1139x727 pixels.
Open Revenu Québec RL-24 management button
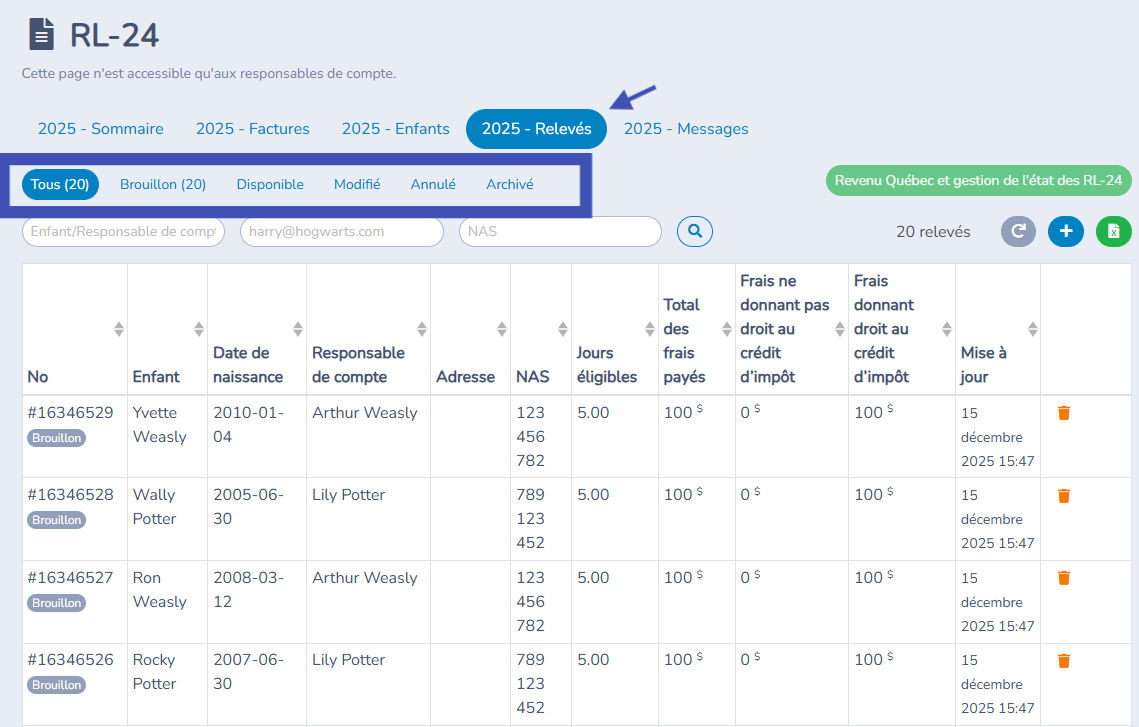(978, 181)
